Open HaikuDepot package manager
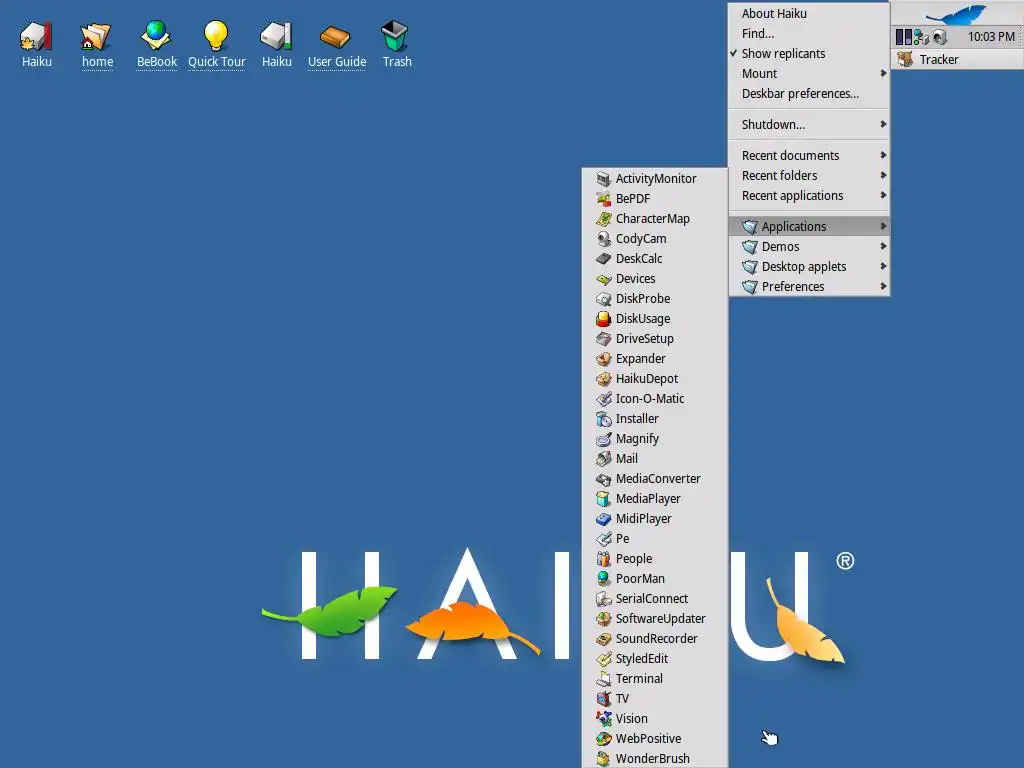The width and height of the screenshot is (1024, 768). pyautogui.click(x=654, y=379)
